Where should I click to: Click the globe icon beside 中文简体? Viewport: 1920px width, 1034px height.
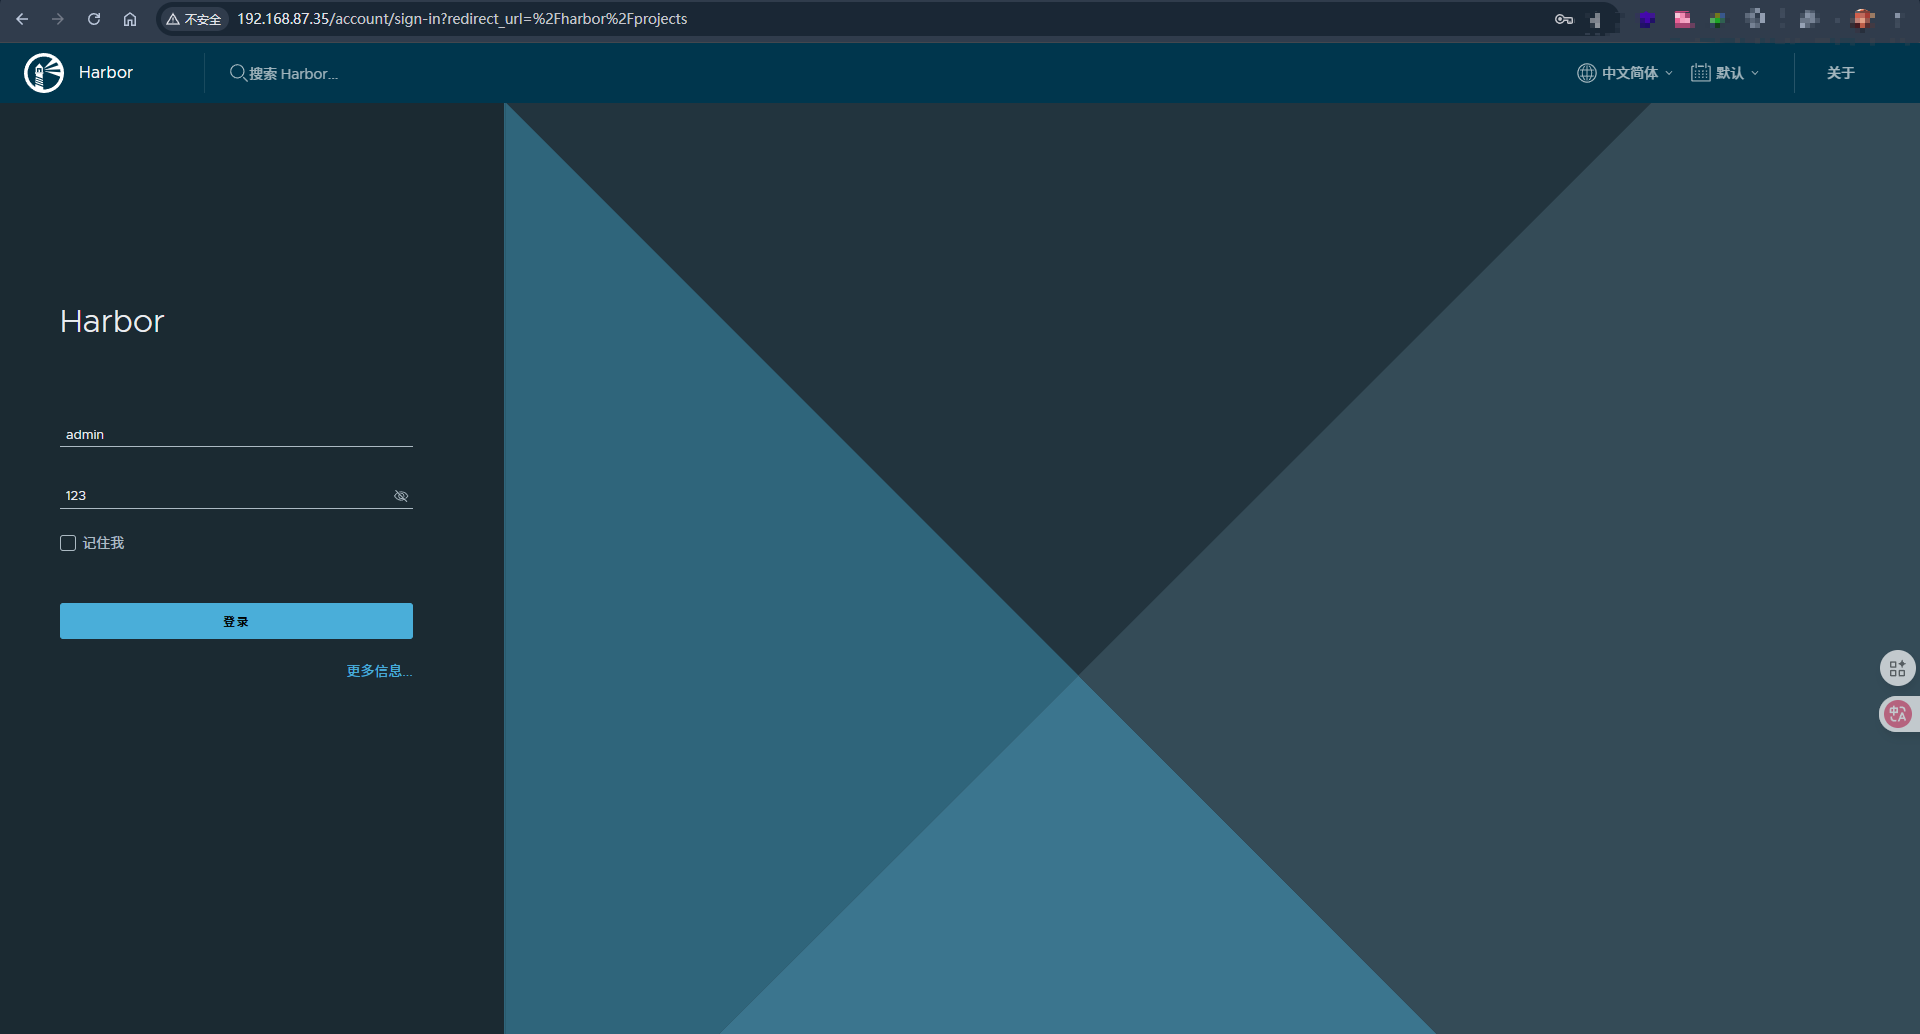(1587, 73)
